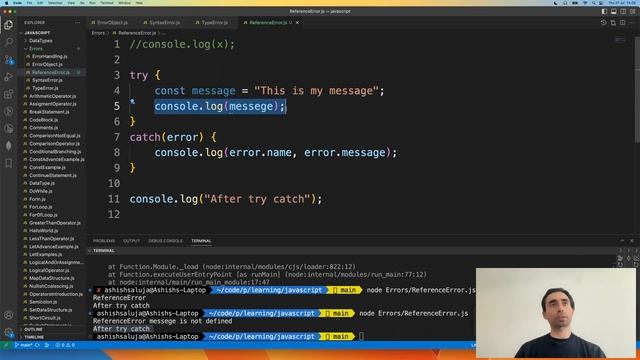Collapse the Errors folder
Image resolution: width=640 pixels, height=360 pixels.
[x=36, y=49]
